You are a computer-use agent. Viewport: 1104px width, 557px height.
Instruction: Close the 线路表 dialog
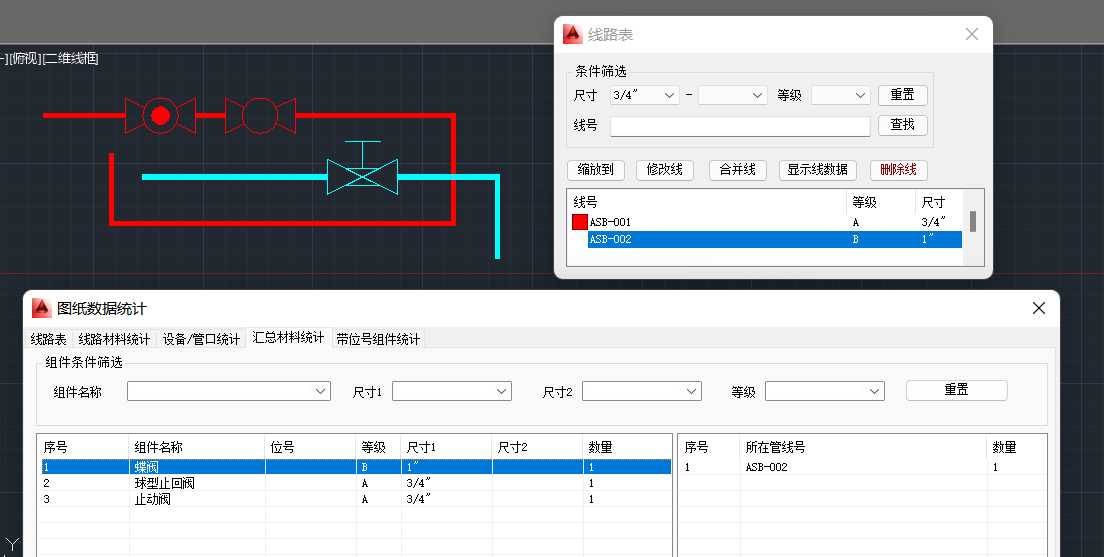tap(971, 34)
